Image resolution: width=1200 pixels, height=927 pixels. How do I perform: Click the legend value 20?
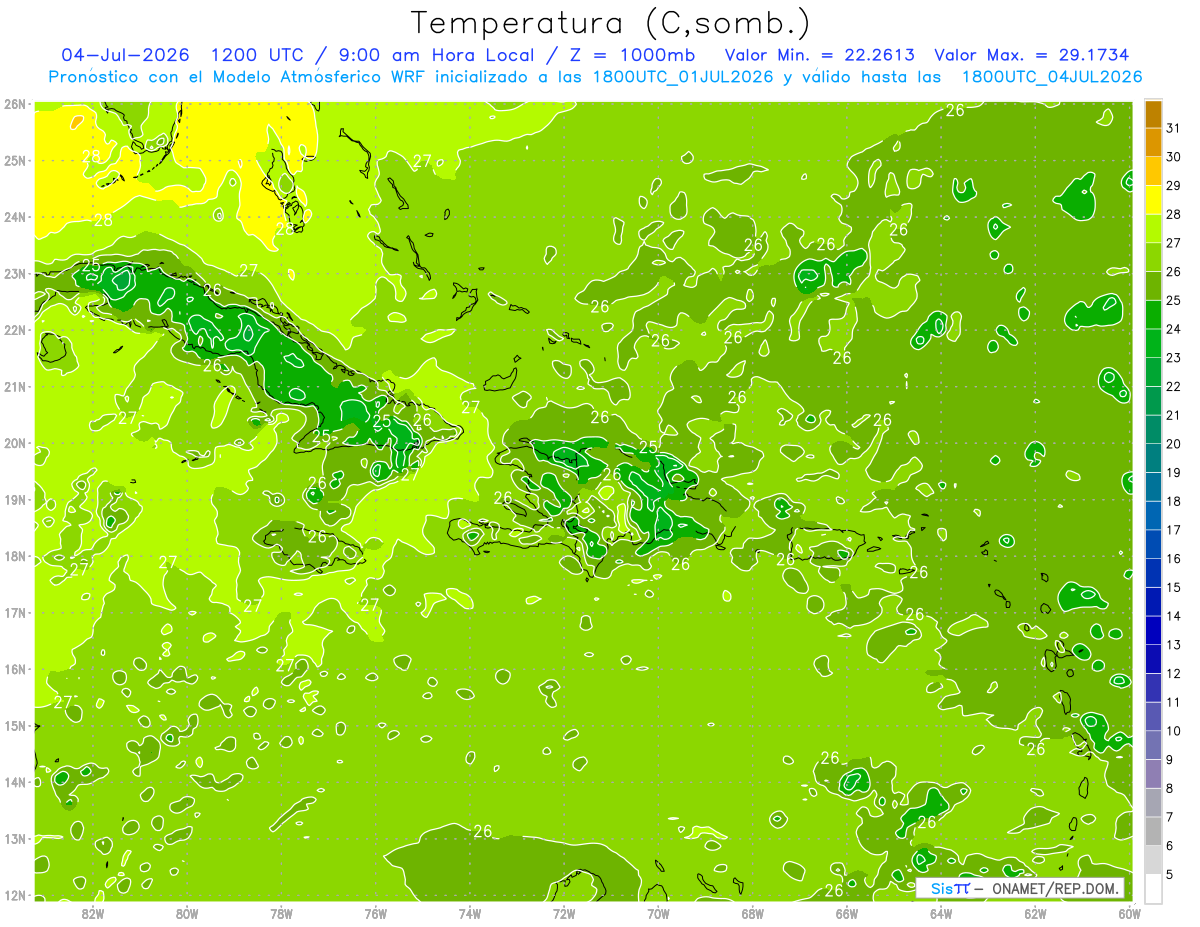(1174, 444)
